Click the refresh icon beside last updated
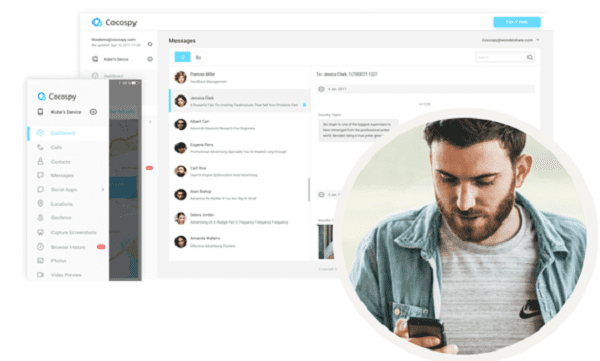Screen dimensions: 600x361 [150, 44]
